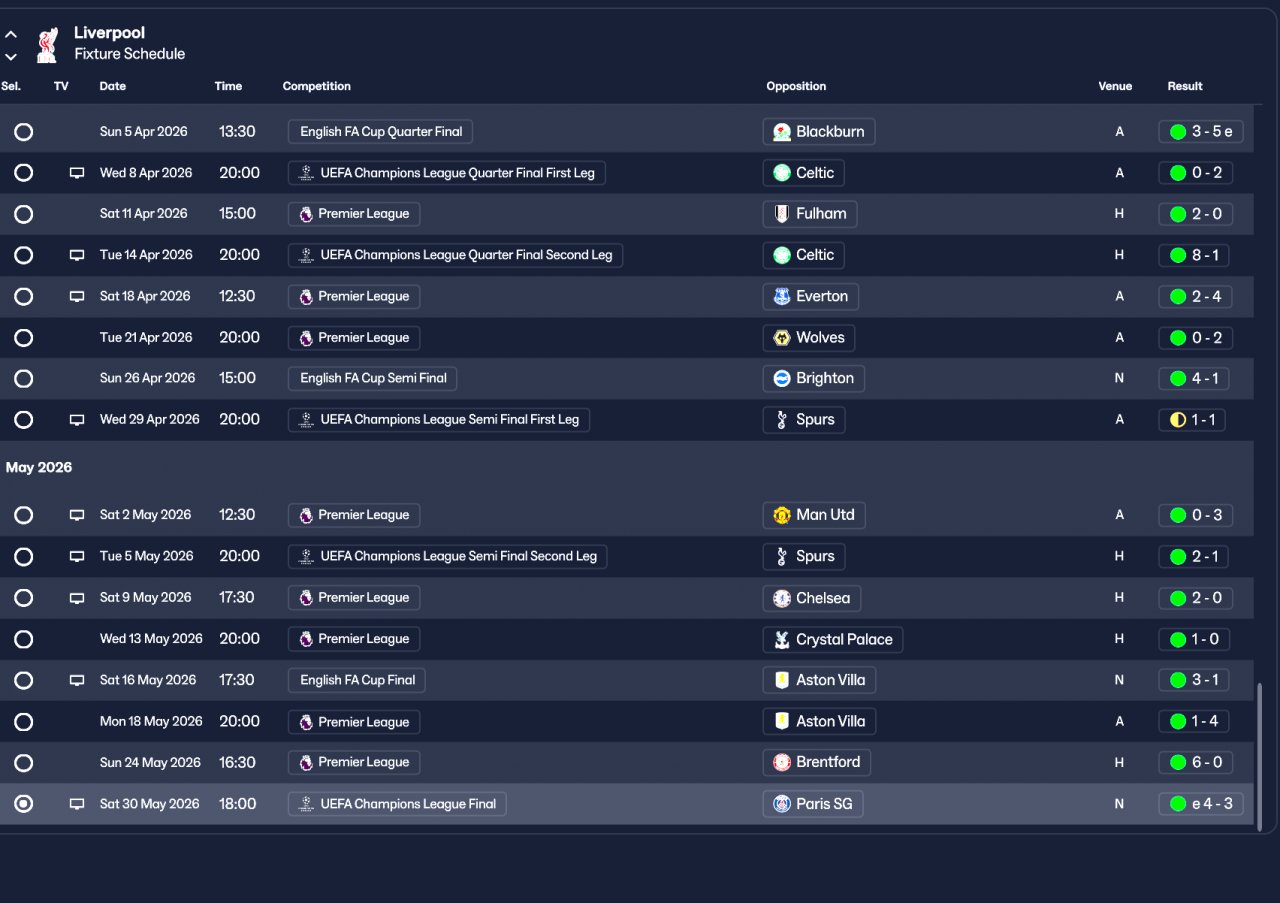Screen dimensions: 1280x903
Task: Click the Crystal Palace club badge
Action: (782, 639)
